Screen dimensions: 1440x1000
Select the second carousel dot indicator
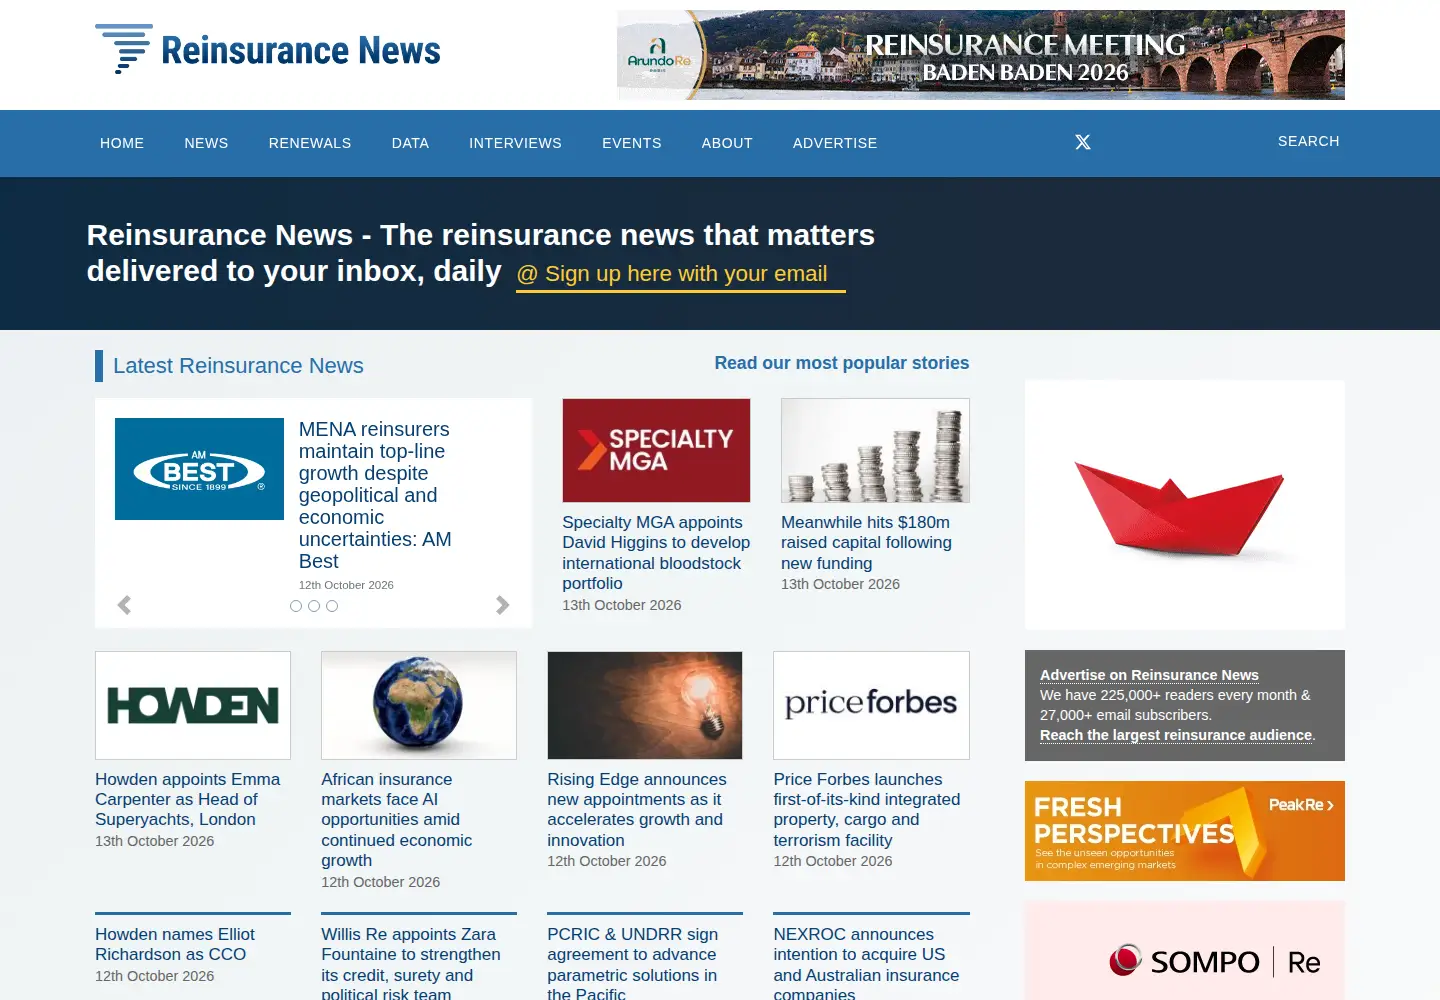pos(314,606)
